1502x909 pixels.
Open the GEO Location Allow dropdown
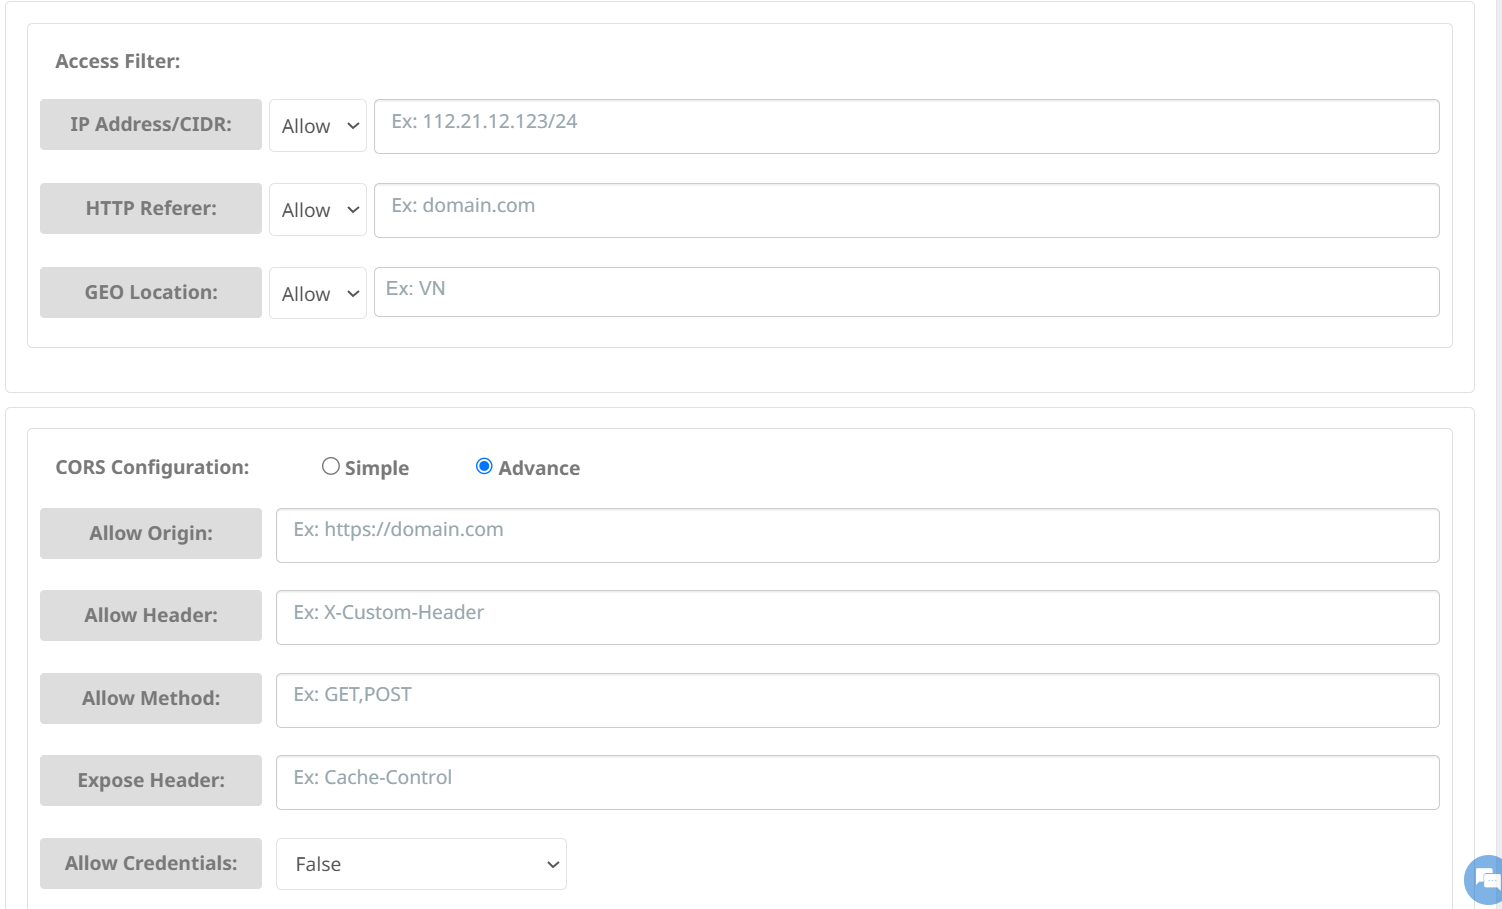tap(318, 294)
